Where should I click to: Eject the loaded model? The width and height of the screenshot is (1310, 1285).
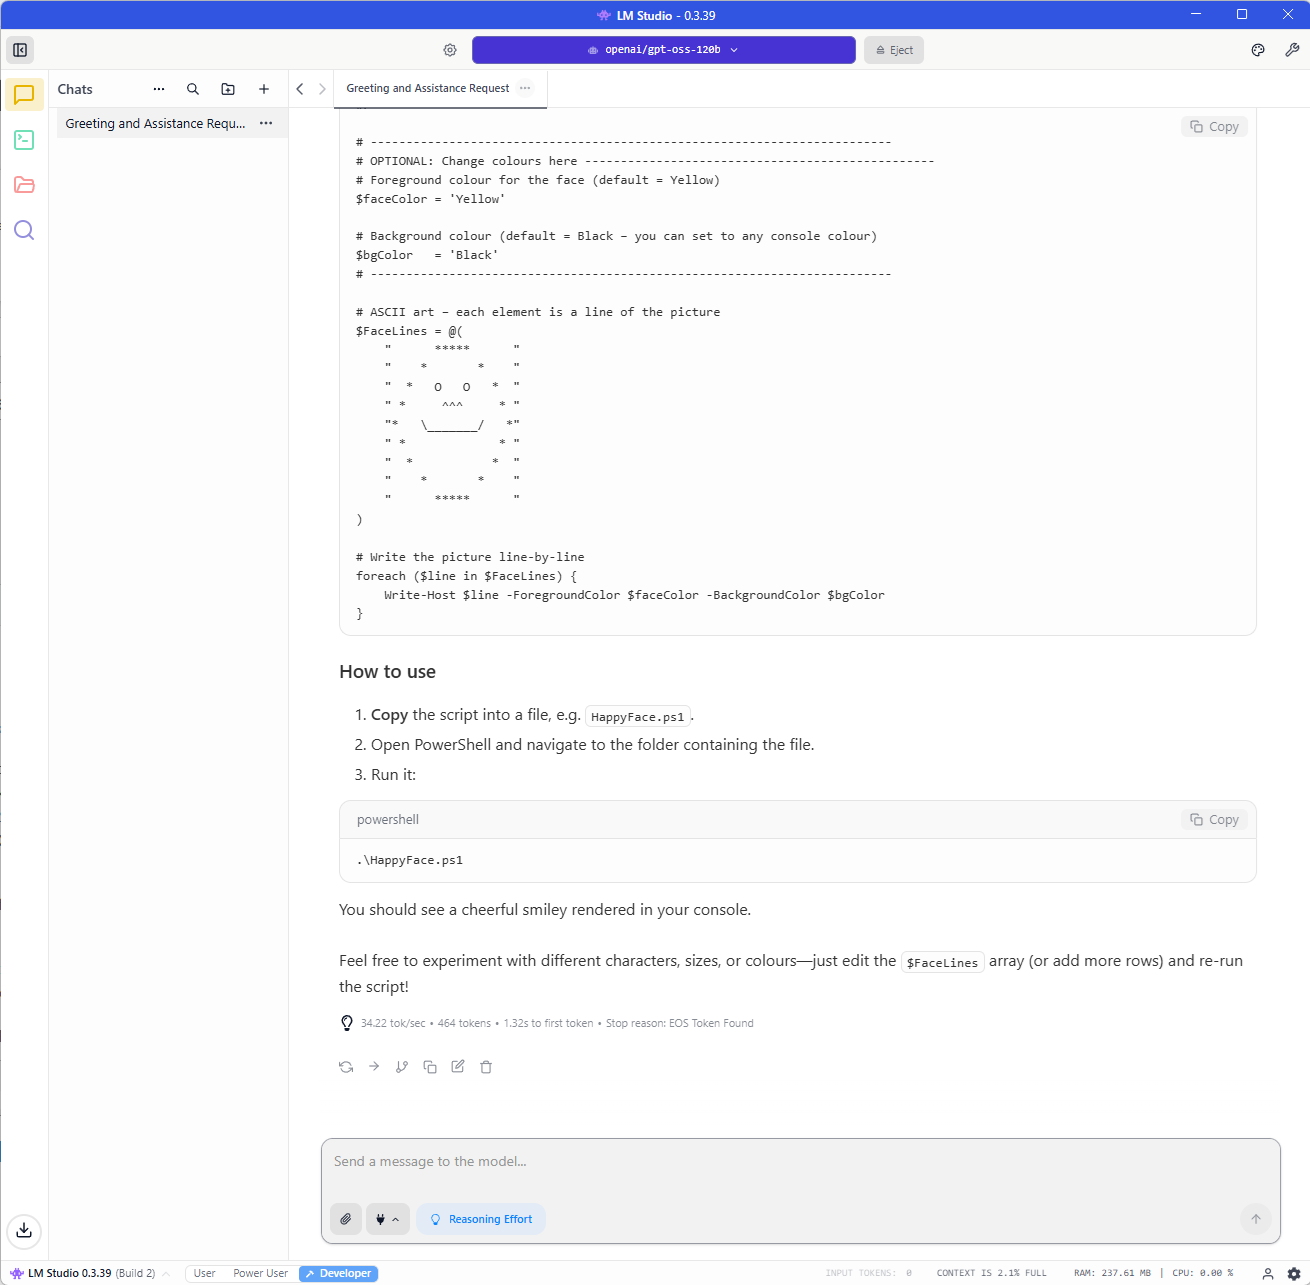[894, 50]
